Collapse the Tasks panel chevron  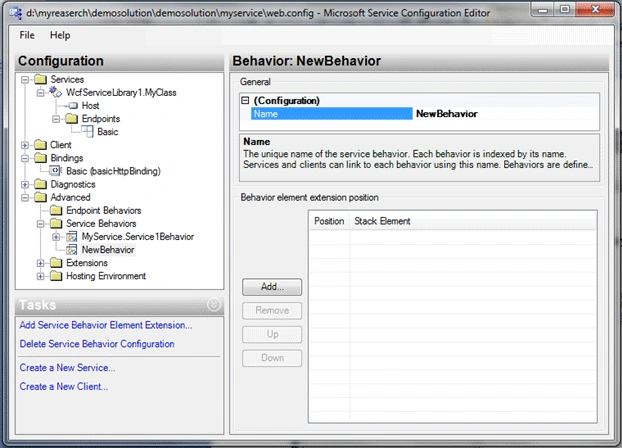coord(214,305)
